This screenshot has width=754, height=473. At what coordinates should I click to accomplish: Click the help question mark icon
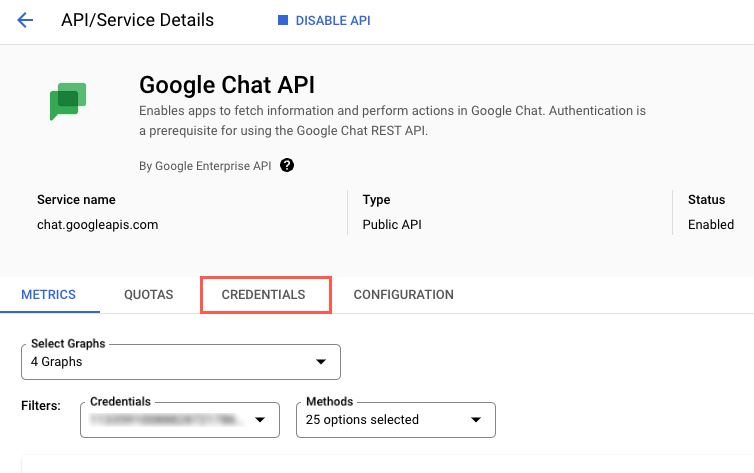click(287, 166)
